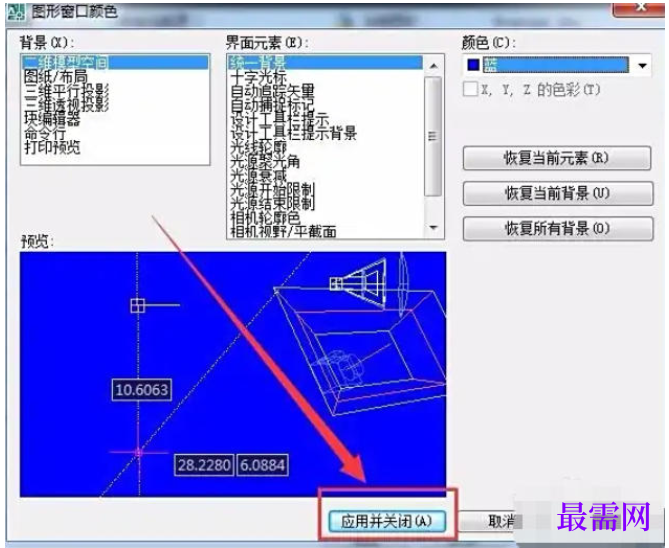Select 打印预览 background context
Viewport: 669px width, 548px height.
pos(52,147)
